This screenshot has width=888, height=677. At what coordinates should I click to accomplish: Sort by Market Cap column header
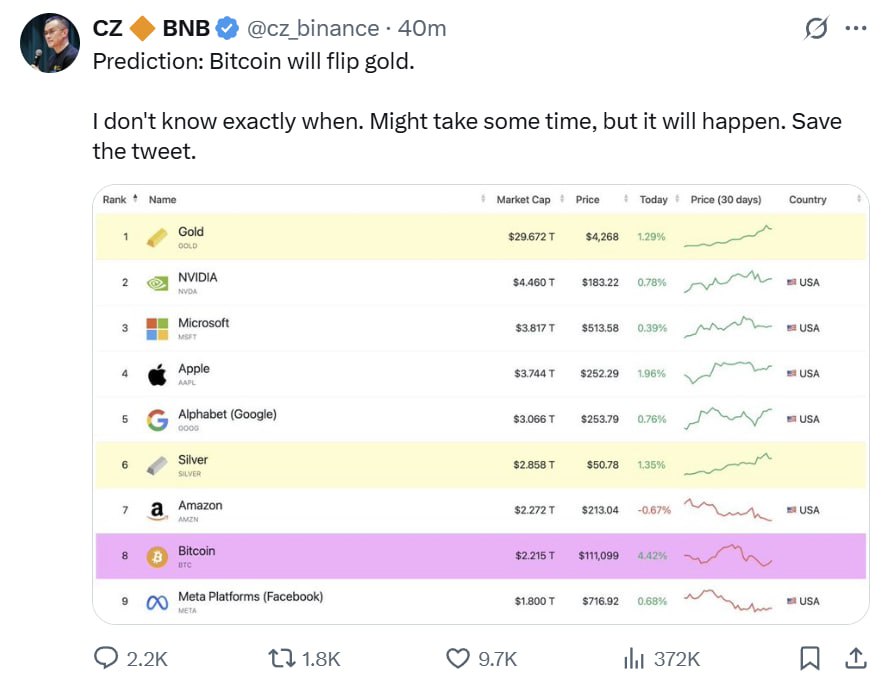[x=523, y=199]
